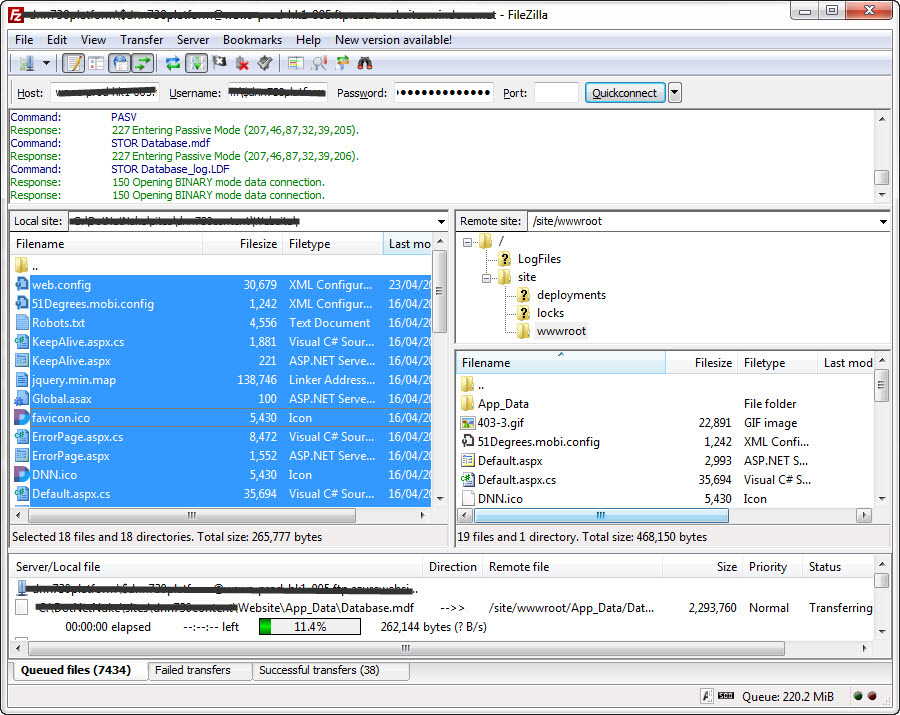The width and height of the screenshot is (900, 715).
Task: Switch to the Successful transfers tab
Action: (x=329, y=670)
